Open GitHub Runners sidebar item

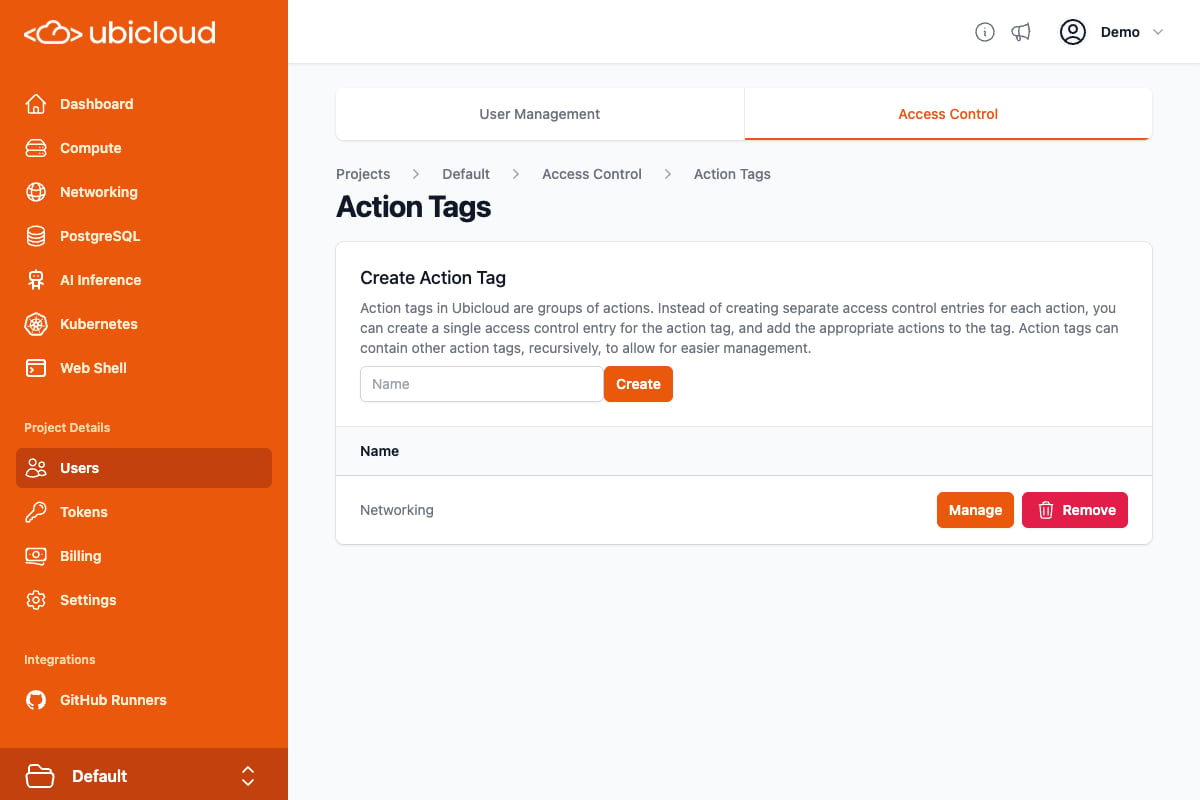point(144,700)
